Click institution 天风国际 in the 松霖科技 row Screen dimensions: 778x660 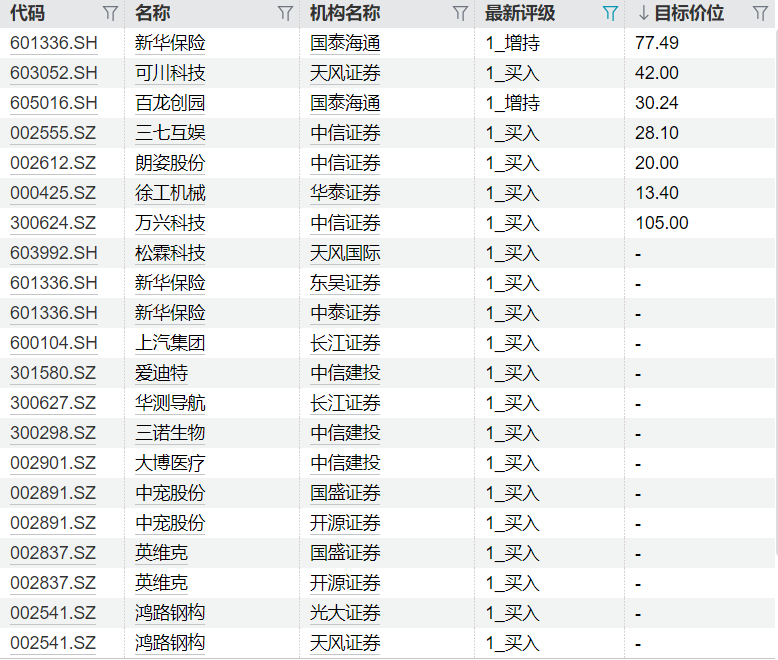pos(345,253)
